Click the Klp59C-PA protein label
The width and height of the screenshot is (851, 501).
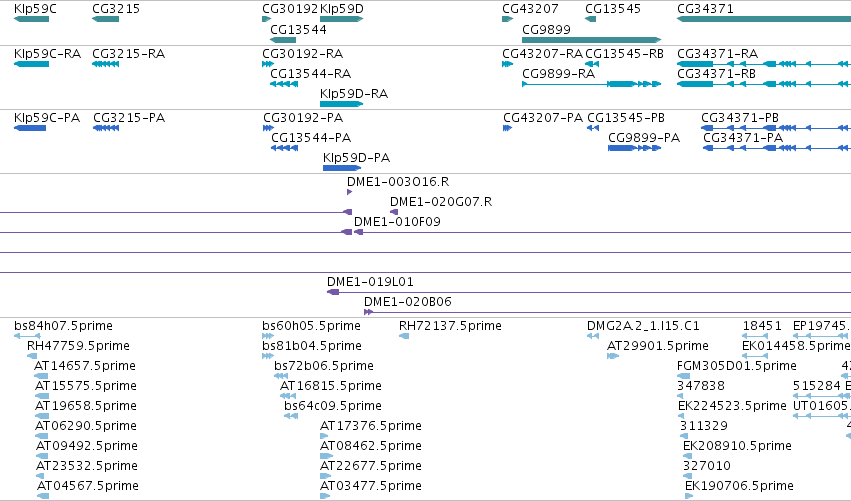click(47, 118)
